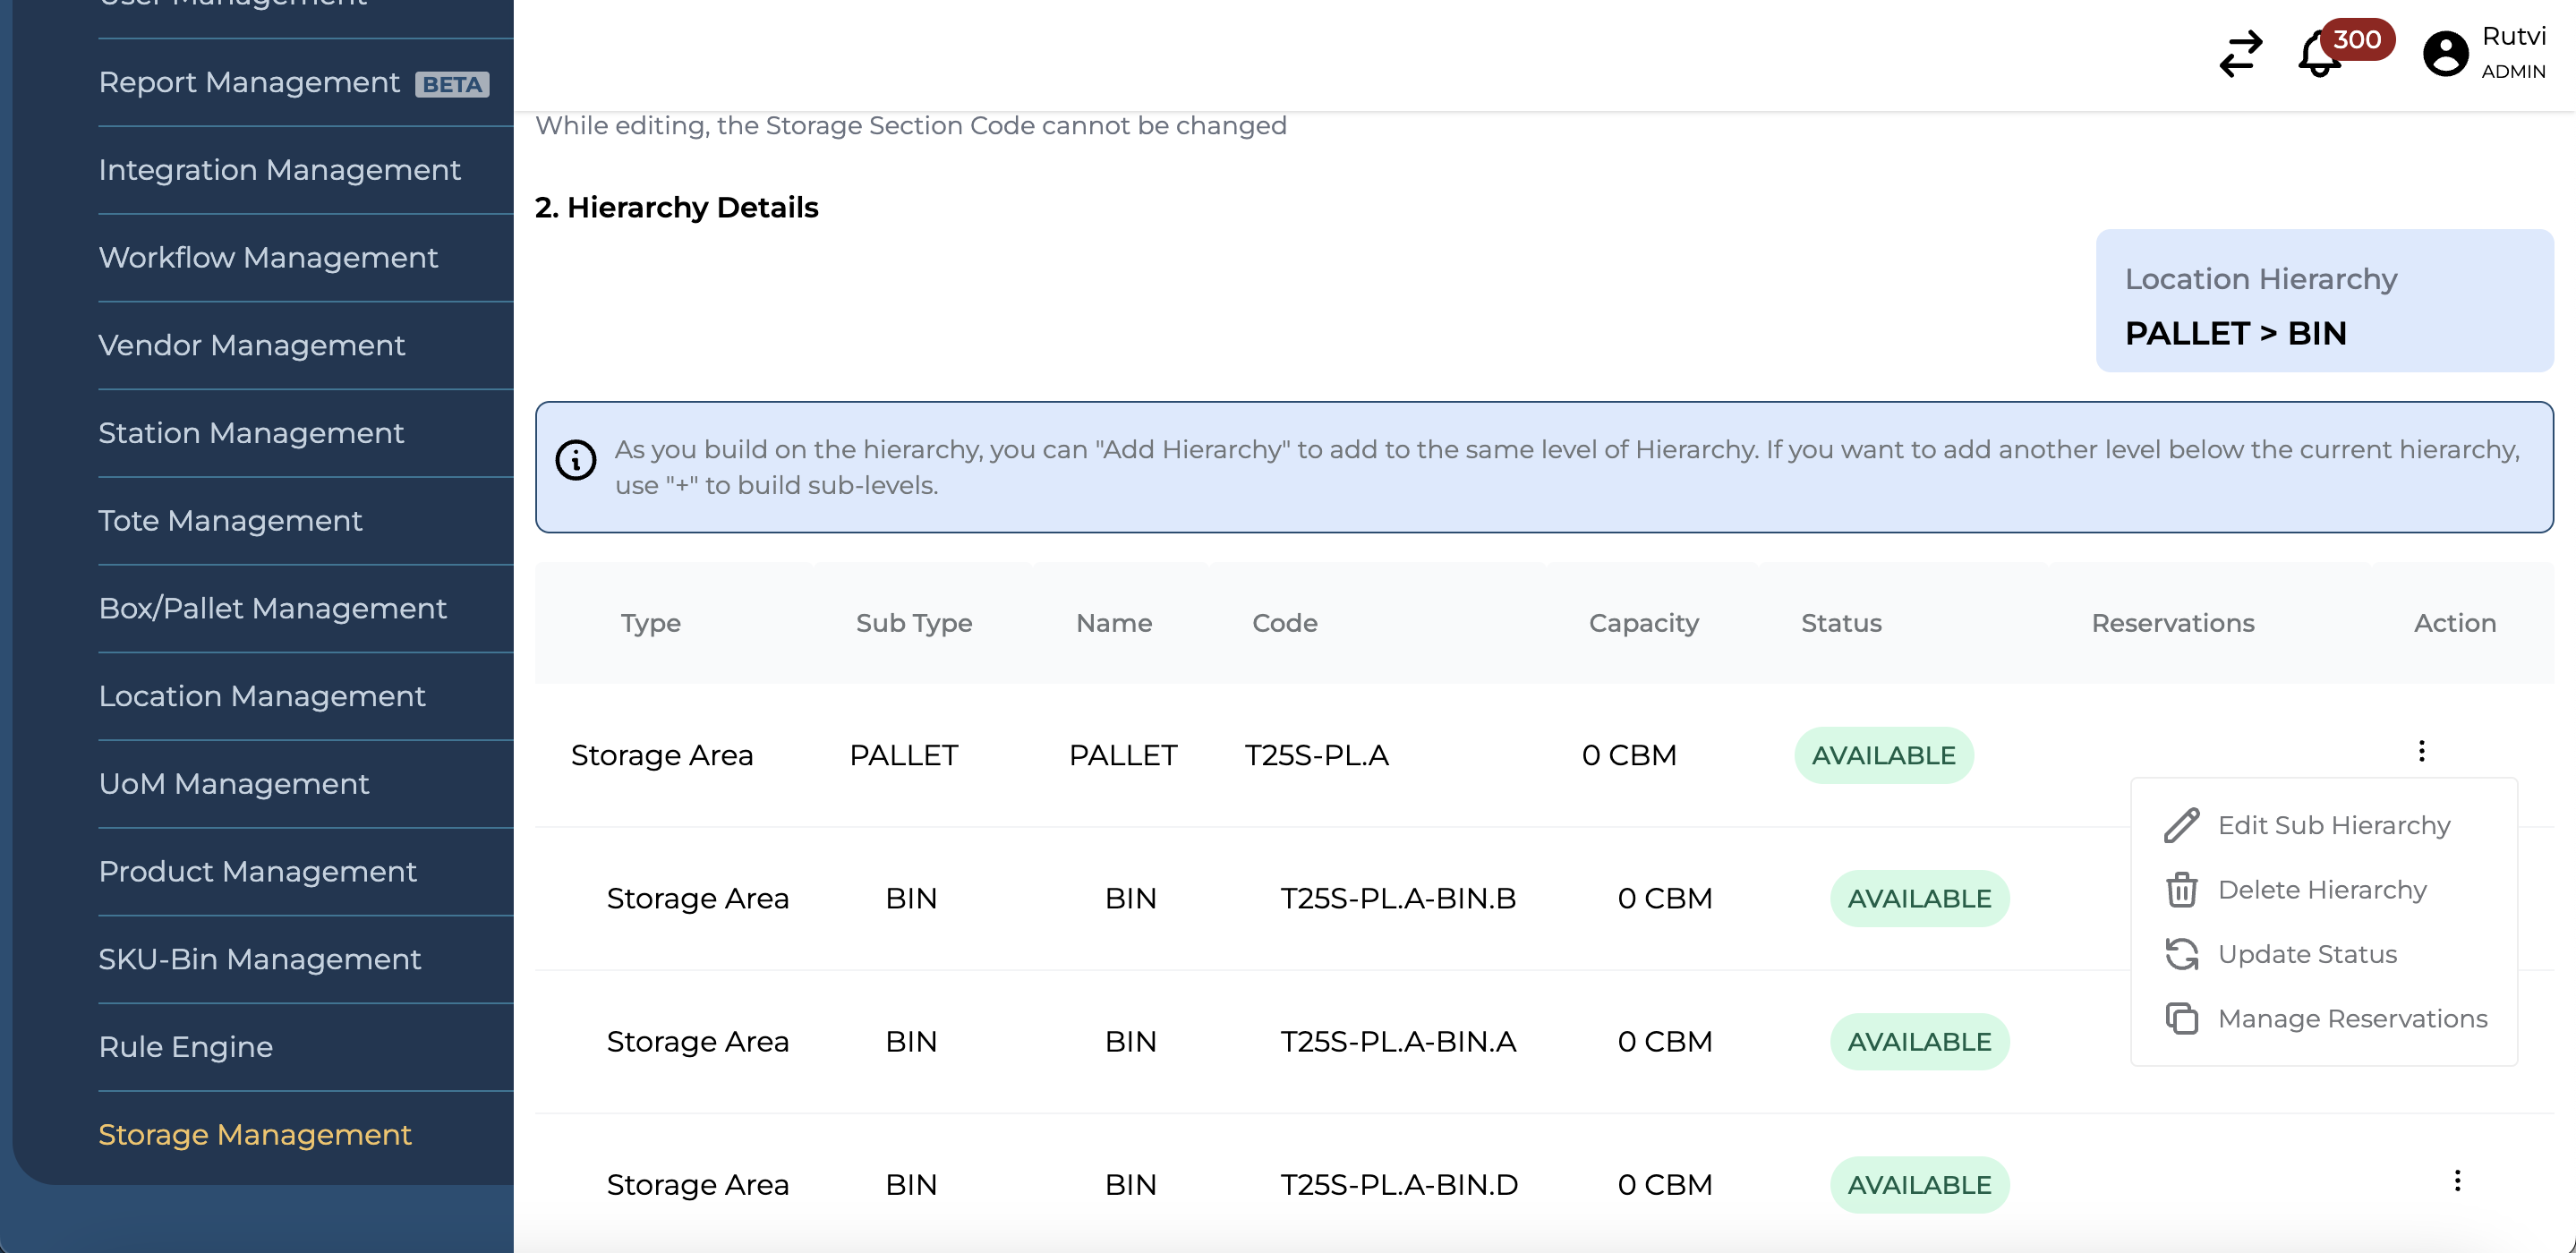The image size is (2576, 1253).
Task: Go to SKU-Bin Management in the sidebar
Action: point(260,959)
